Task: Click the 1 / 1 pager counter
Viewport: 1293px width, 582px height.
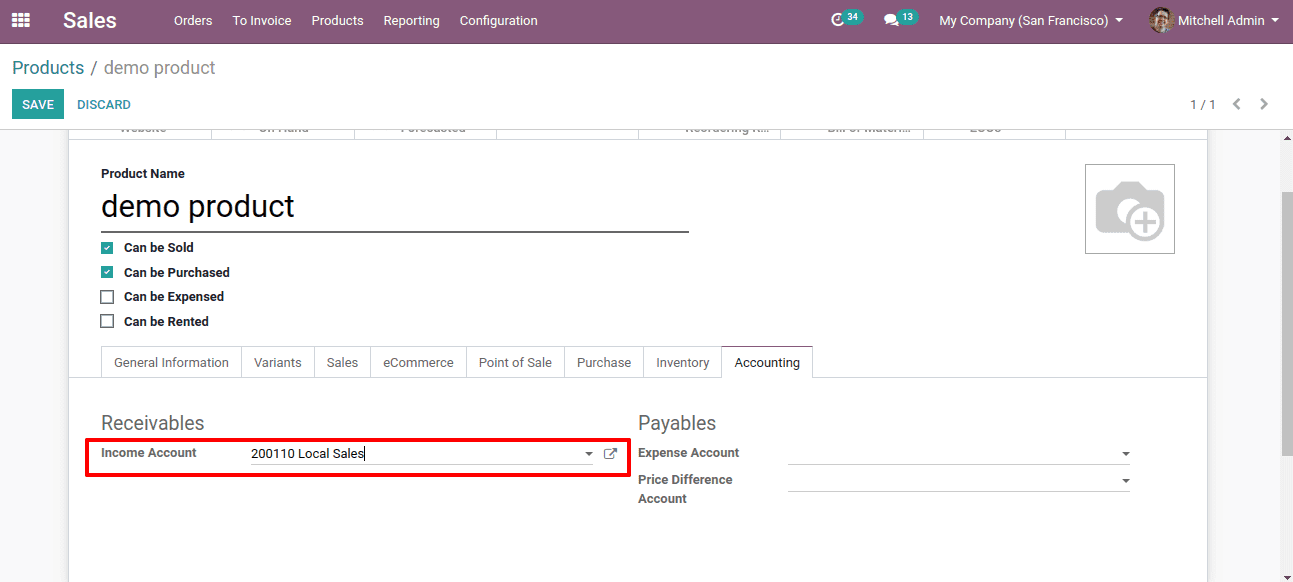Action: coord(1203,104)
